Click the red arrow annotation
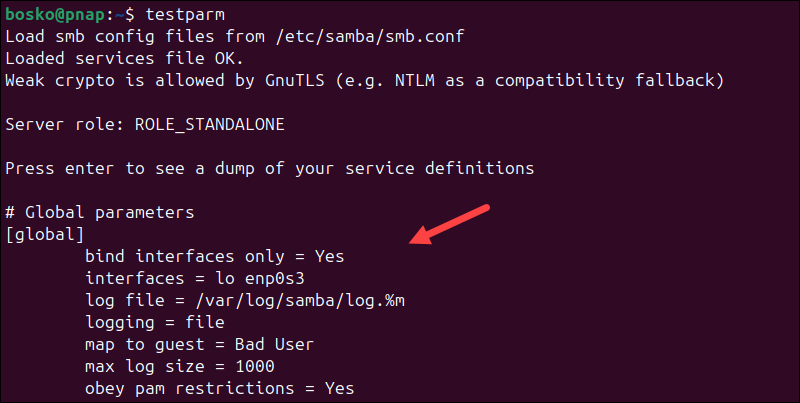Screen dimensions: 800x403 click(452, 224)
